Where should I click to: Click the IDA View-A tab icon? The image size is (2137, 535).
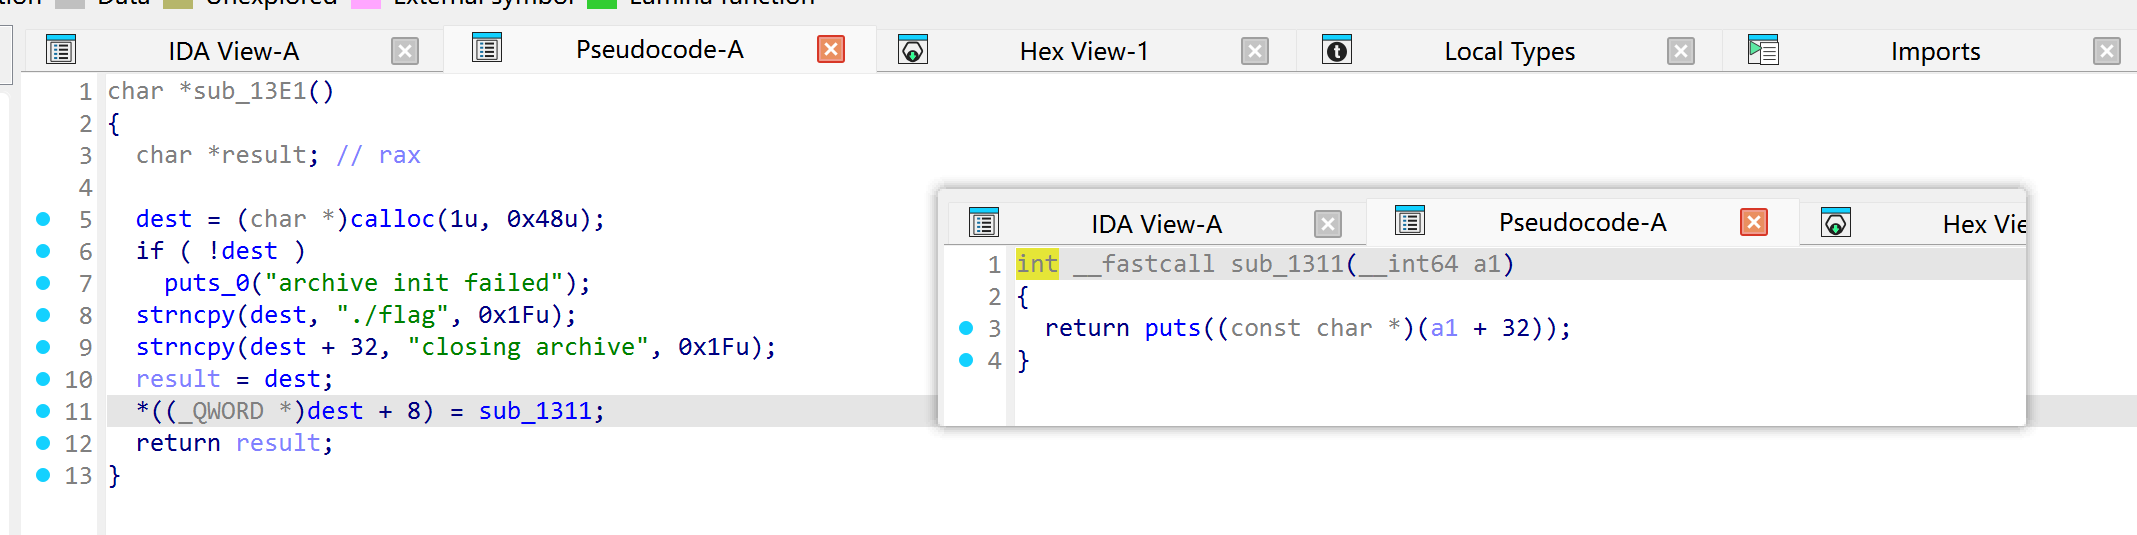click(x=61, y=50)
